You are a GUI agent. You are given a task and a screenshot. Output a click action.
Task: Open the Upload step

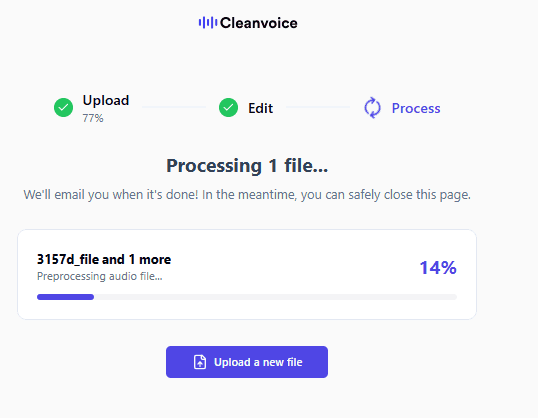click(106, 101)
